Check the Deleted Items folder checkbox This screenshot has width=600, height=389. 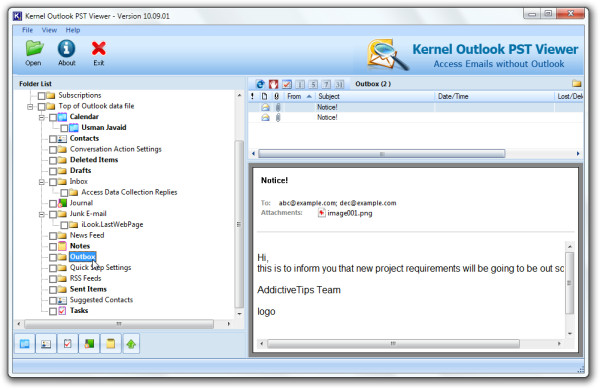pyautogui.click(x=53, y=161)
